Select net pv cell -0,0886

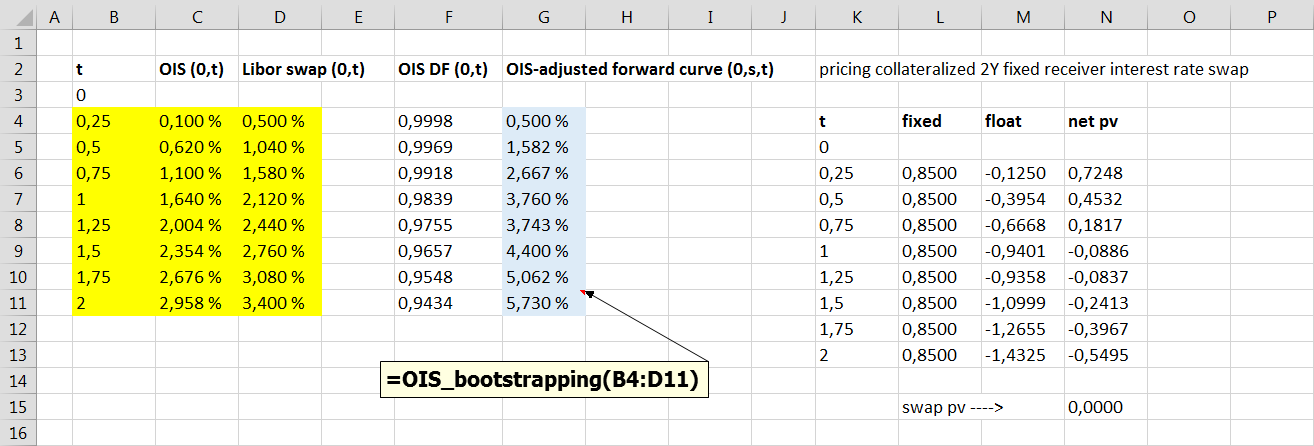tap(1106, 251)
